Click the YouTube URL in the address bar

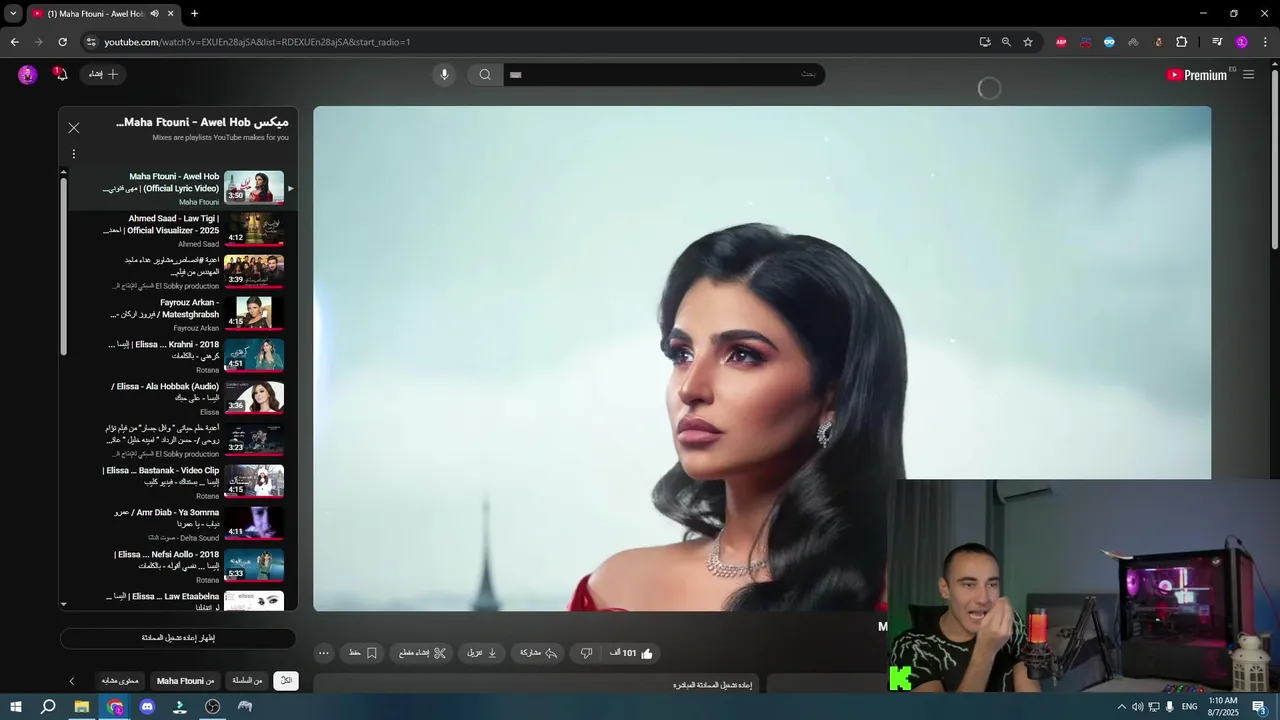click(x=257, y=42)
